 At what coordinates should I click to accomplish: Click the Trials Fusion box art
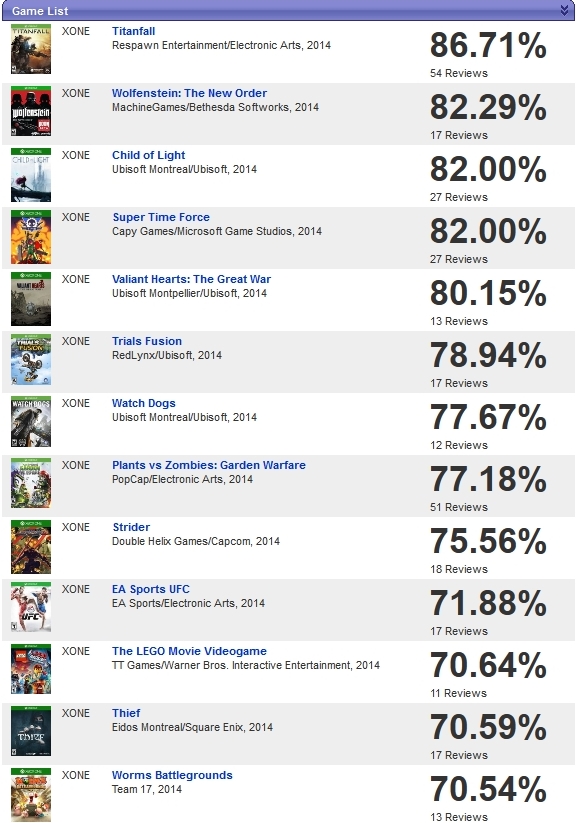pos(31,360)
